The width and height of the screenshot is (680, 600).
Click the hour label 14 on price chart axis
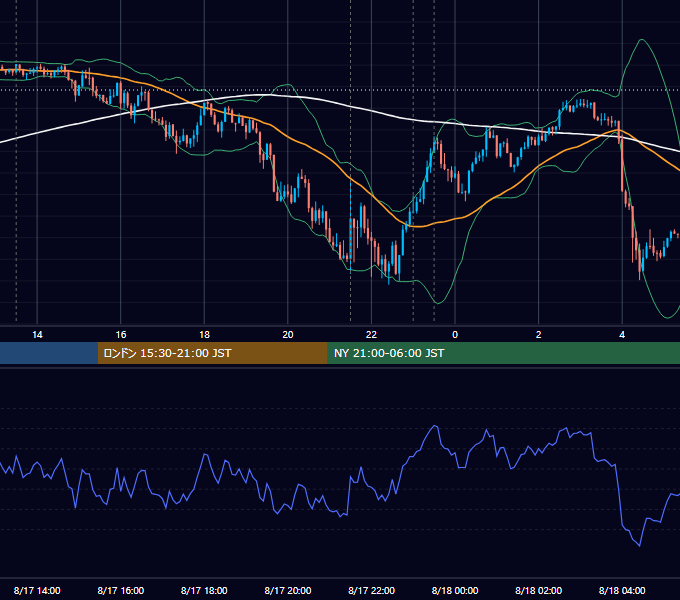pyautogui.click(x=37, y=335)
